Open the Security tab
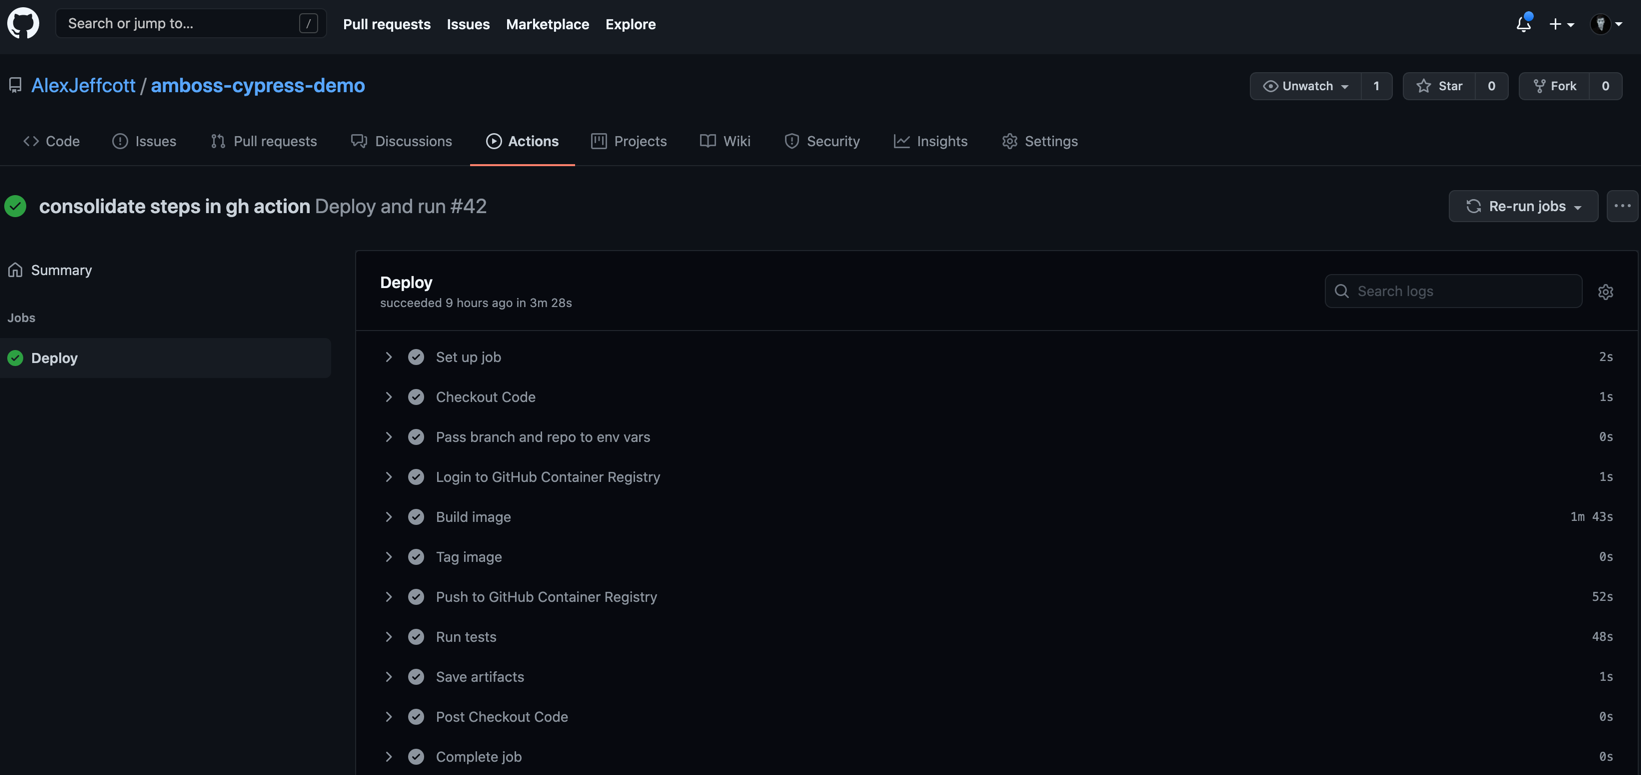This screenshot has width=1641, height=775. (822, 141)
